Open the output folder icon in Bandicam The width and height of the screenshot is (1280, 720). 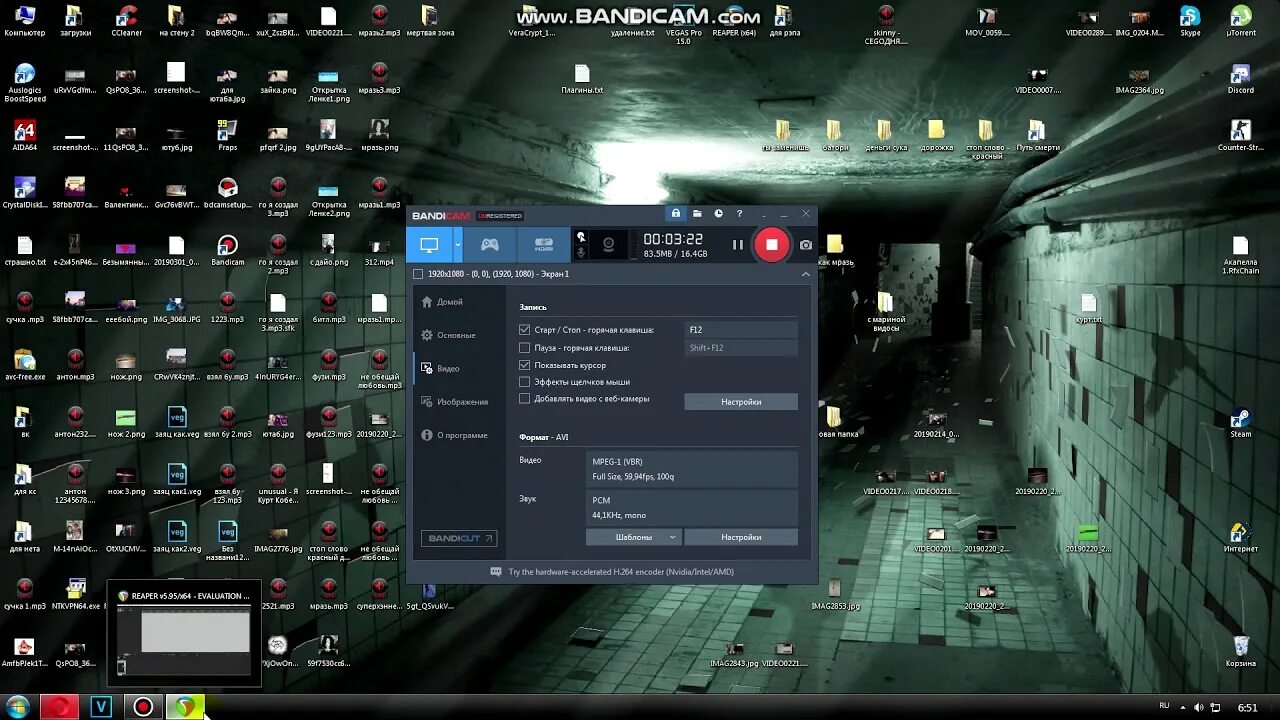point(699,213)
